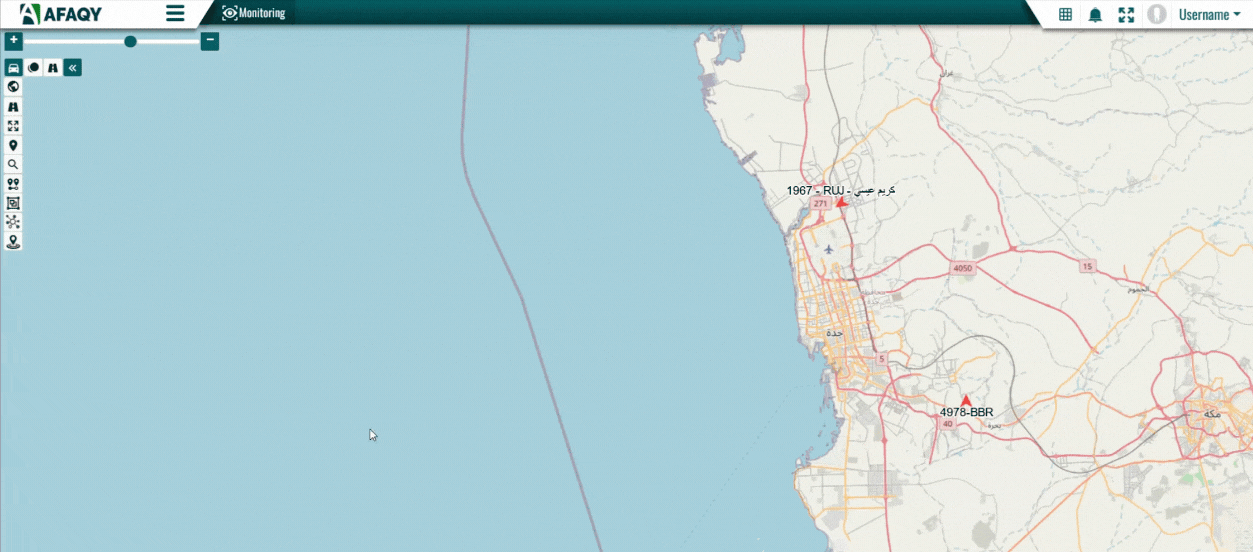Toggle the vehicle units car icon
This screenshot has width=1253, height=552.
[13, 68]
